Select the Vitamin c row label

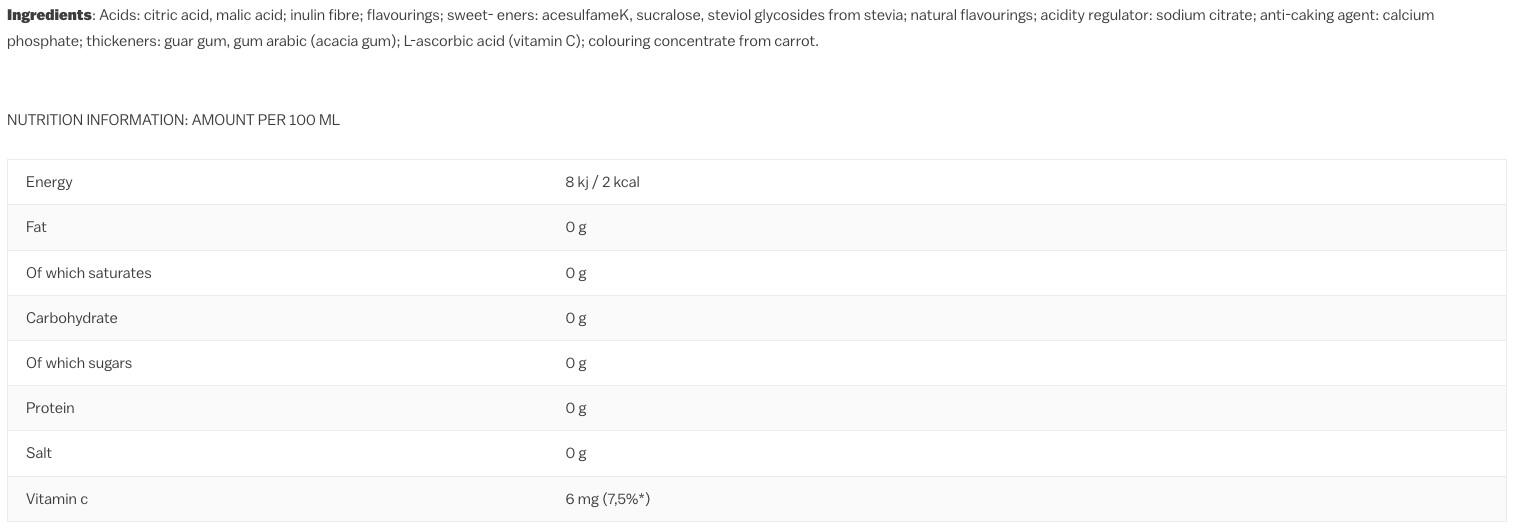pos(57,499)
